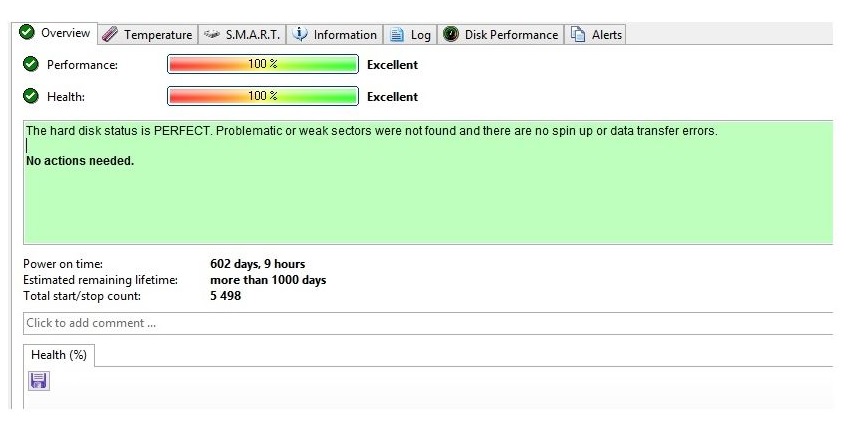Click inside the green disk status text box
The width and height of the screenshot is (848, 432).
pos(430,200)
